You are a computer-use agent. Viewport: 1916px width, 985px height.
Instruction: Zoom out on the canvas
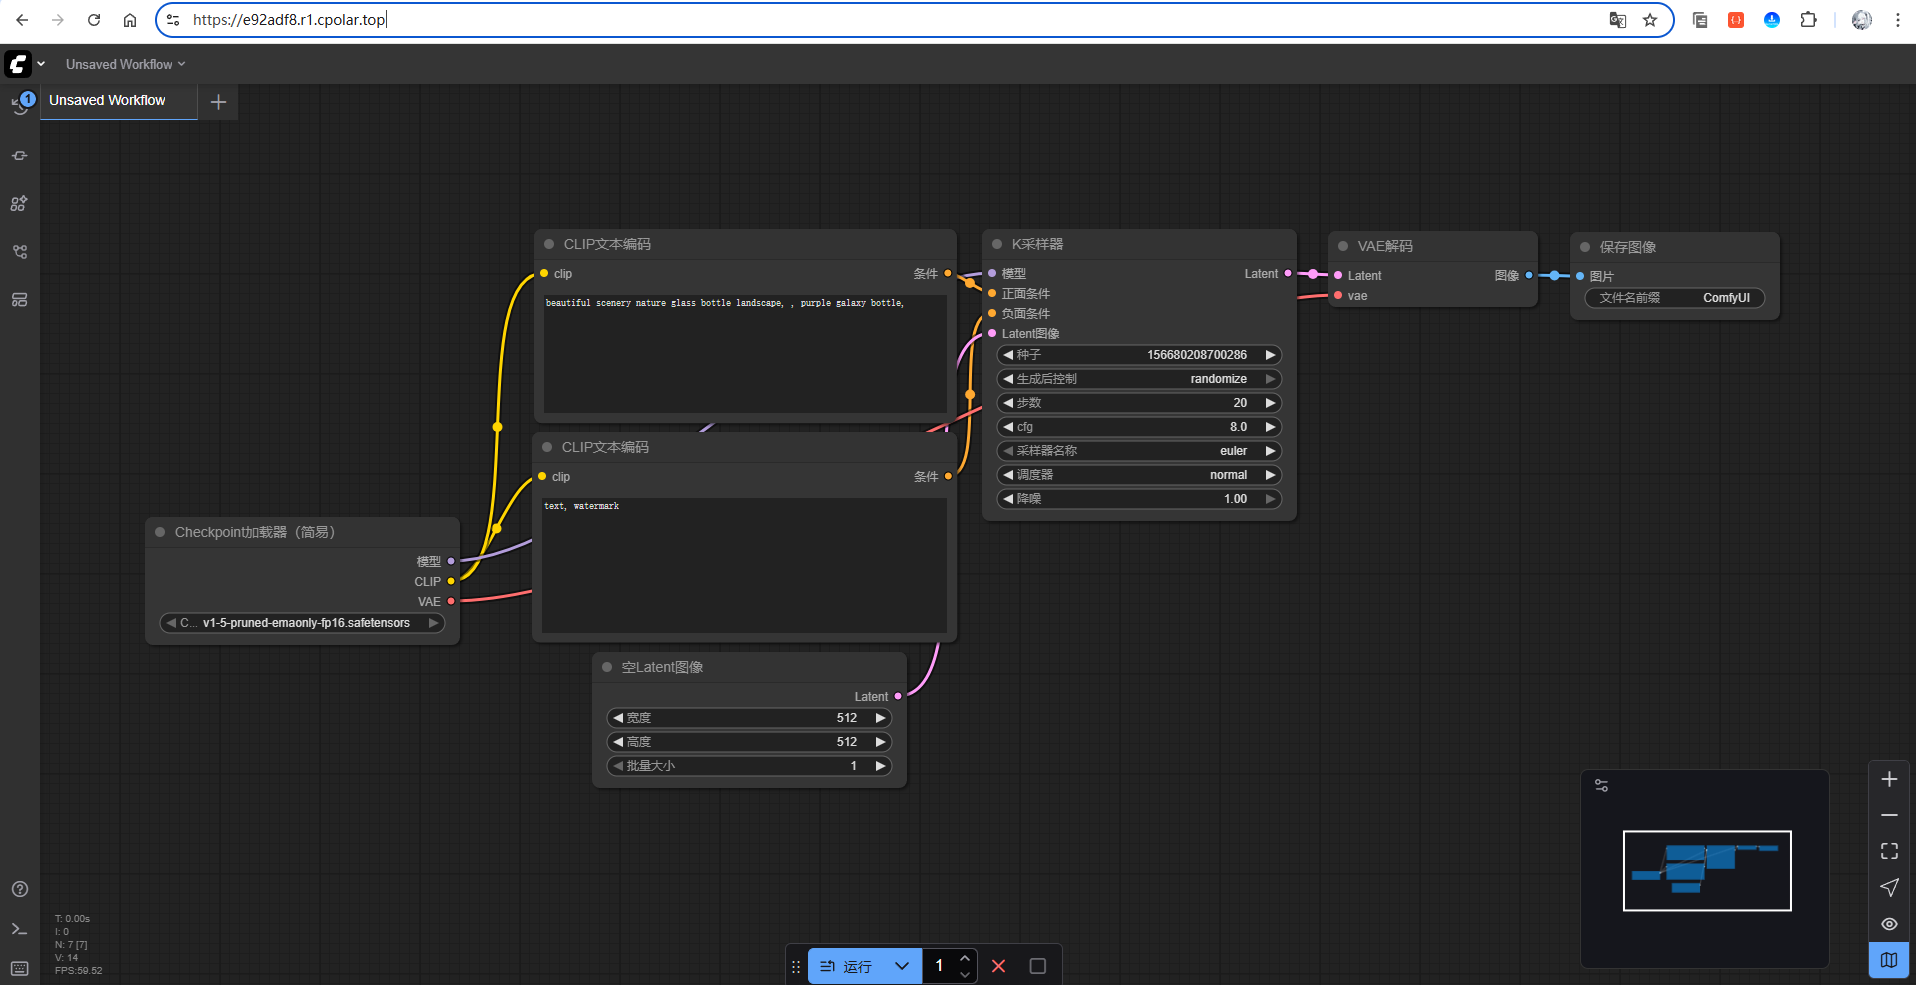[x=1889, y=815]
